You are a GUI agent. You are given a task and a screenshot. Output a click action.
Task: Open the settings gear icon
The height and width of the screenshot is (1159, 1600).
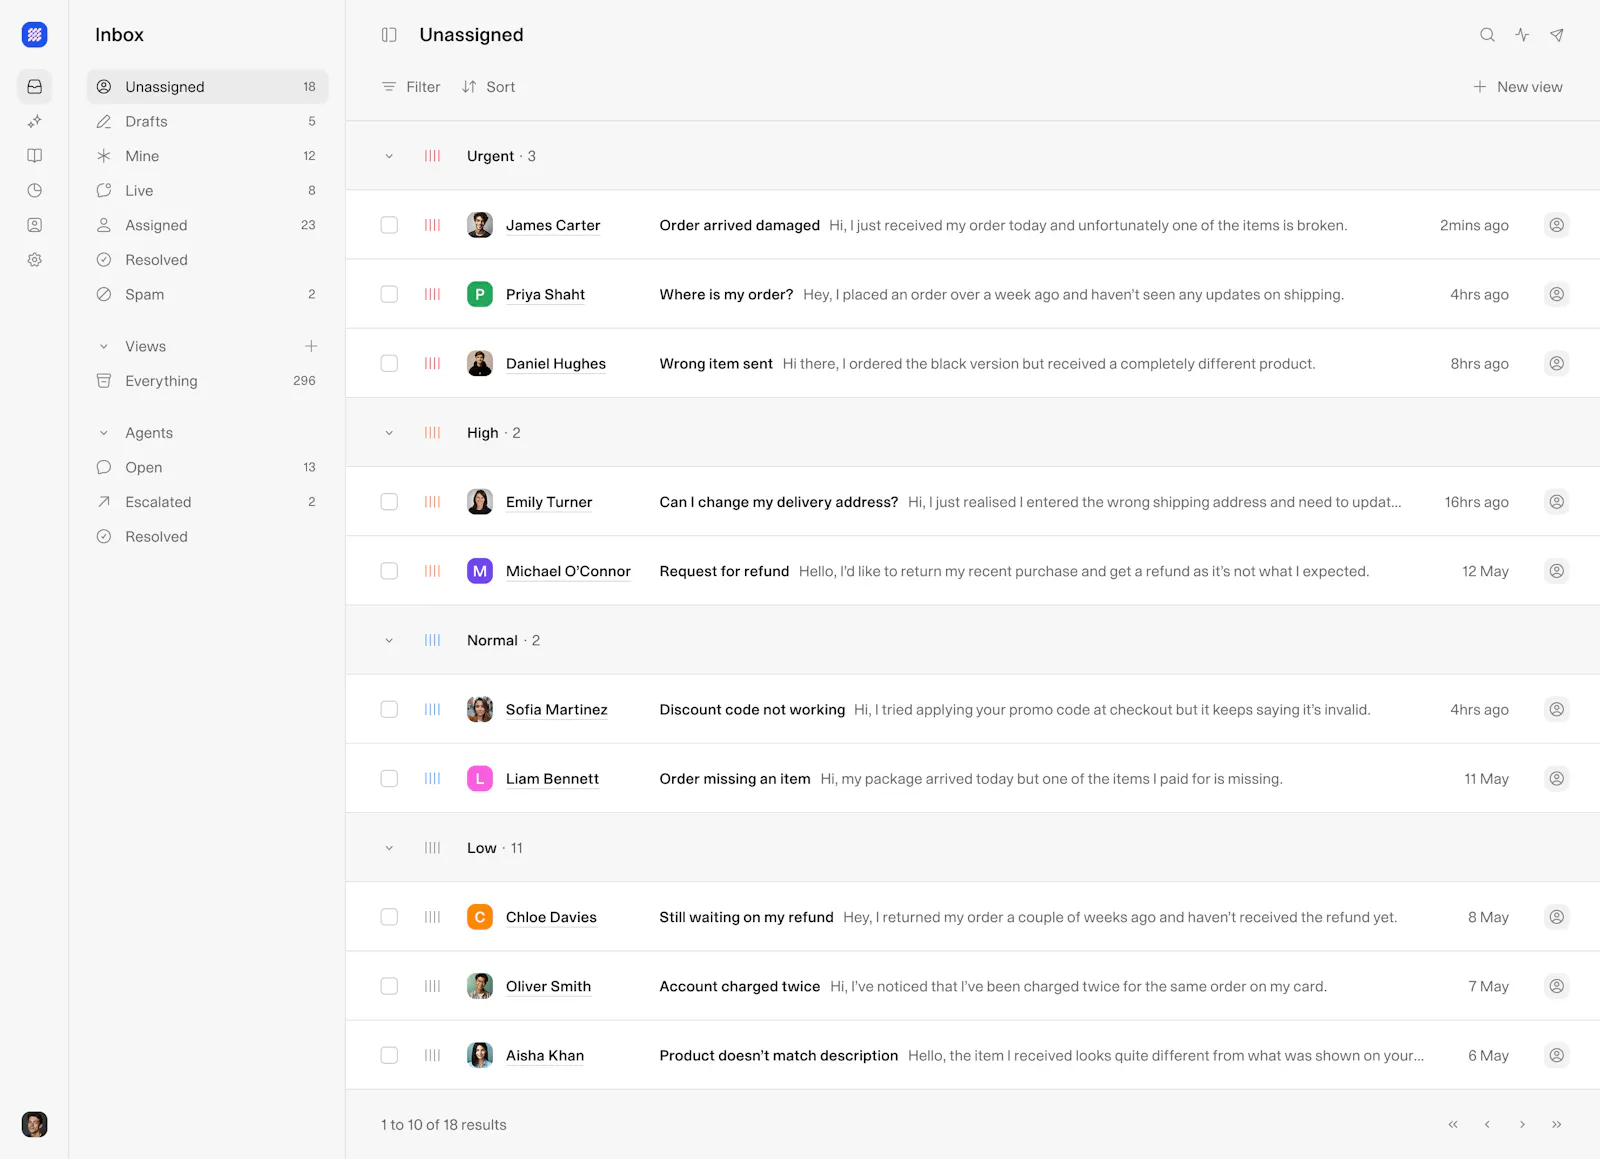click(x=35, y=260)
